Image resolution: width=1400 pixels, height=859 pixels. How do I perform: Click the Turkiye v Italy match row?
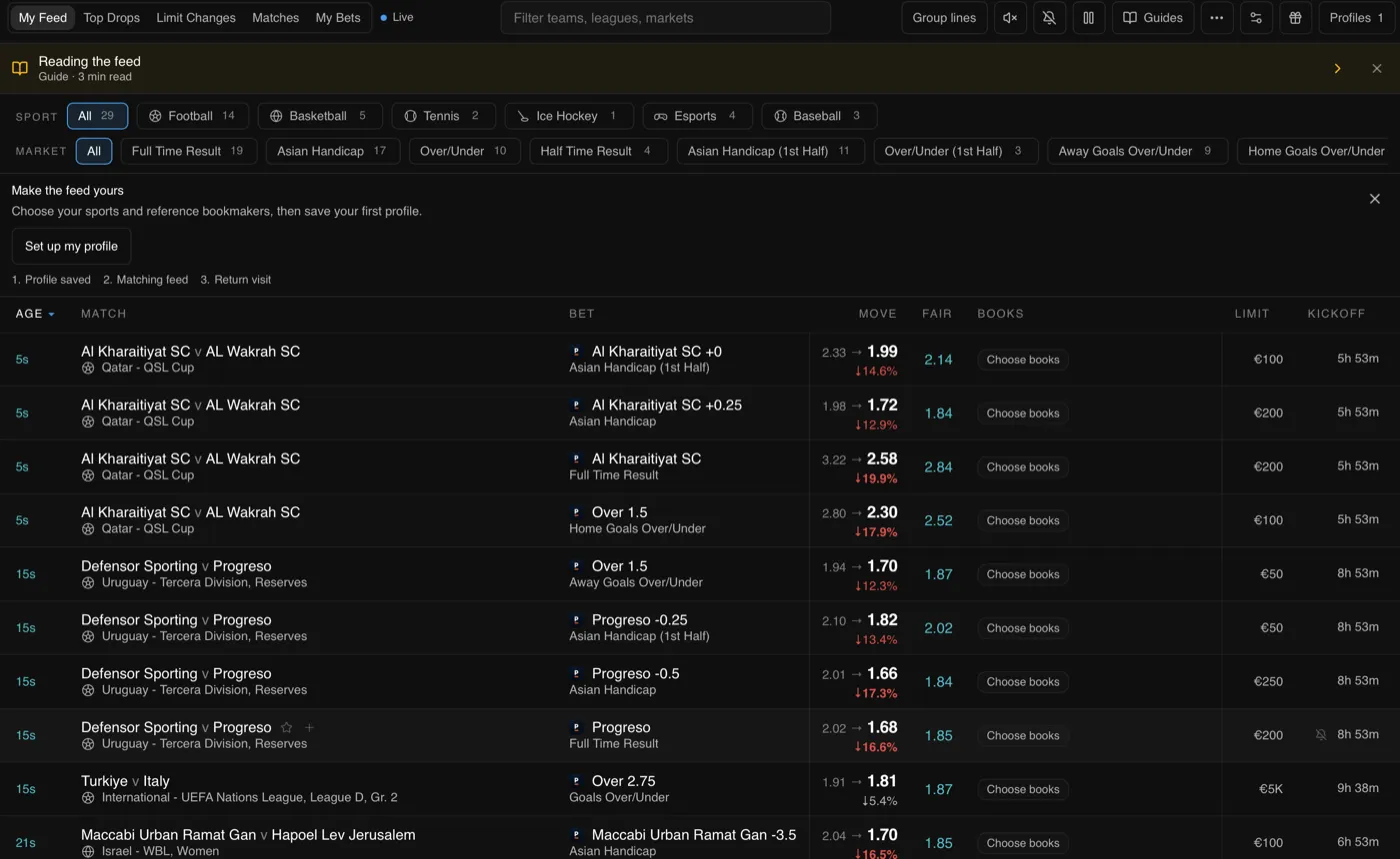coord(700,789)
